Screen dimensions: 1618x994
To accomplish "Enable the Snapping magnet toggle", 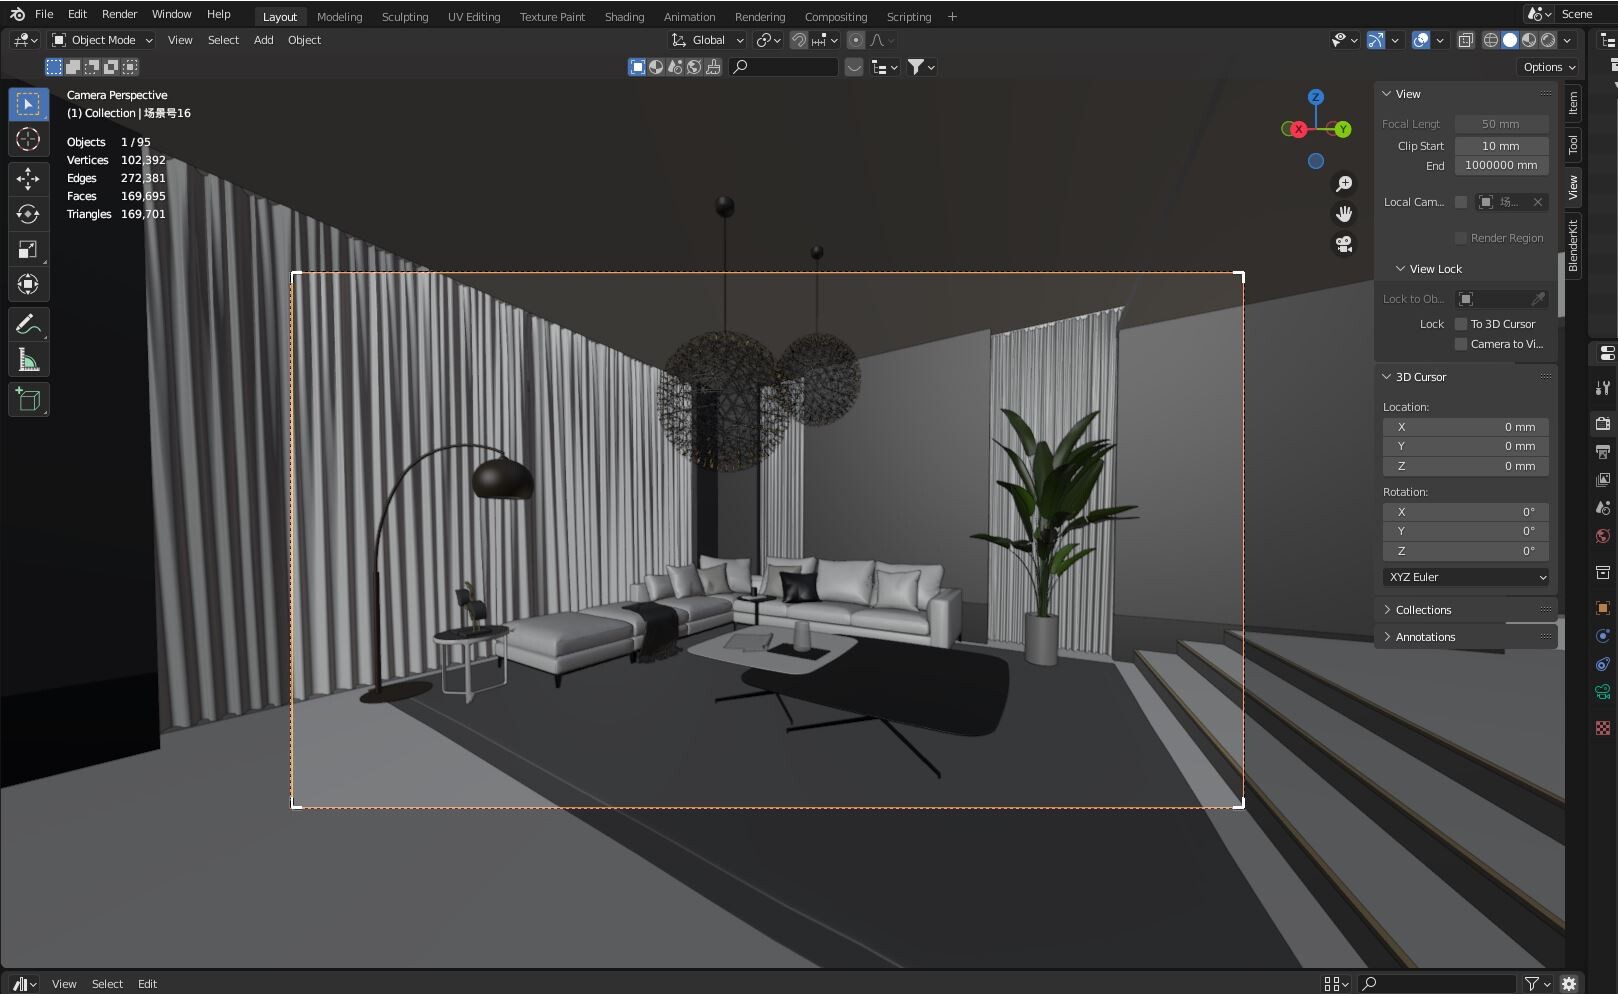I will pos(798,40).
